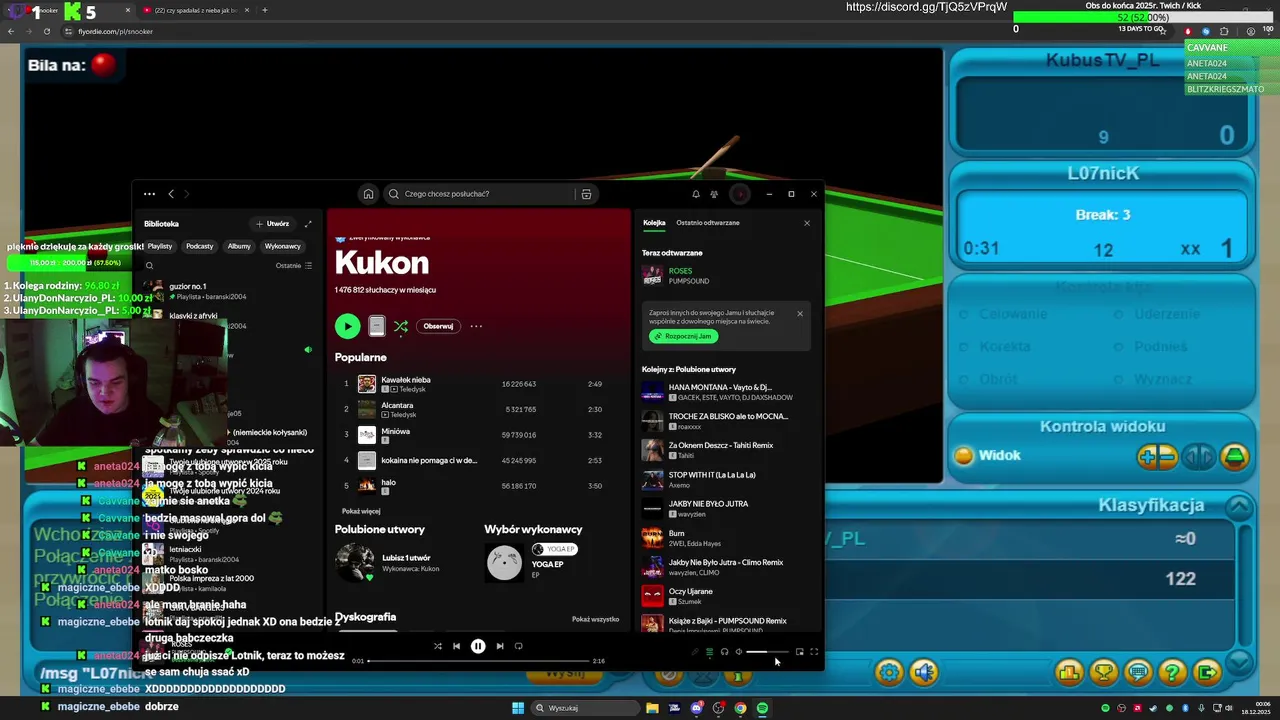Open the snooker trophy icon

1104,672
